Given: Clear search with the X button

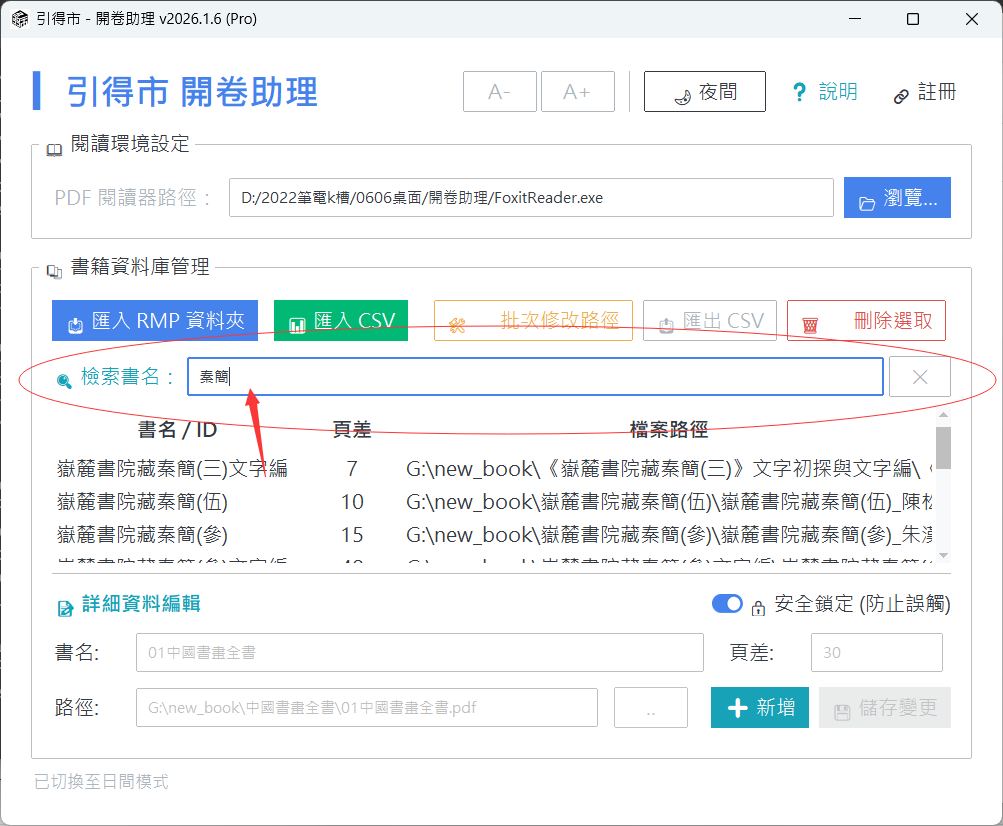Looking at the screenshot, I should [x=919, y=377].
